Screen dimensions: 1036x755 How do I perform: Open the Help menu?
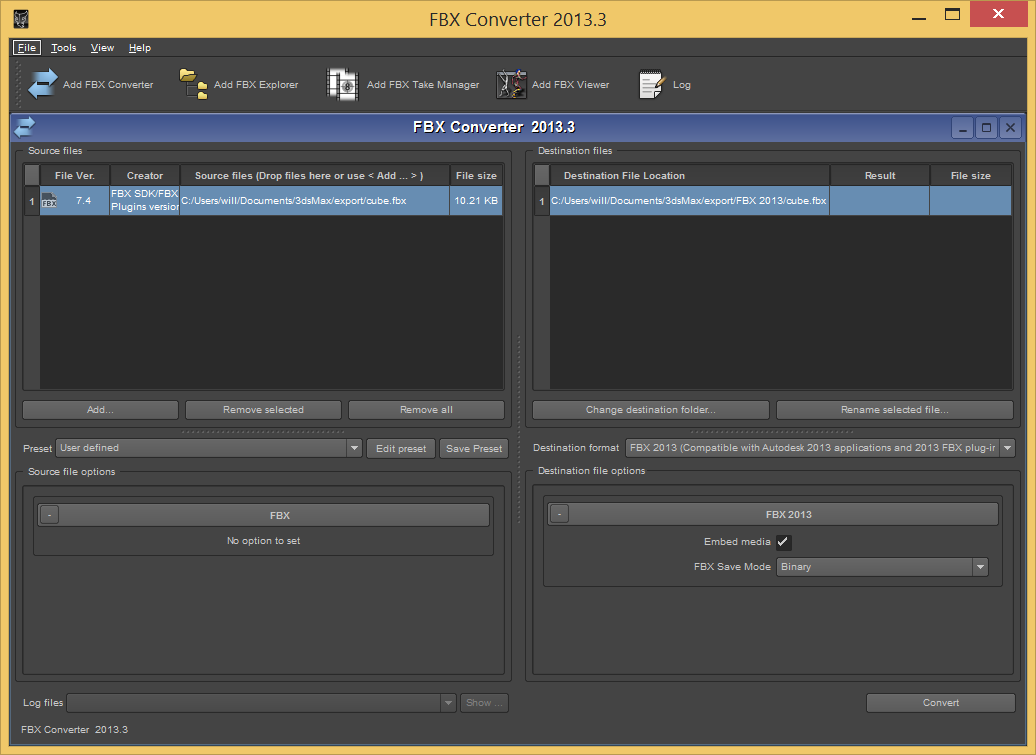(x=139, y=48)
